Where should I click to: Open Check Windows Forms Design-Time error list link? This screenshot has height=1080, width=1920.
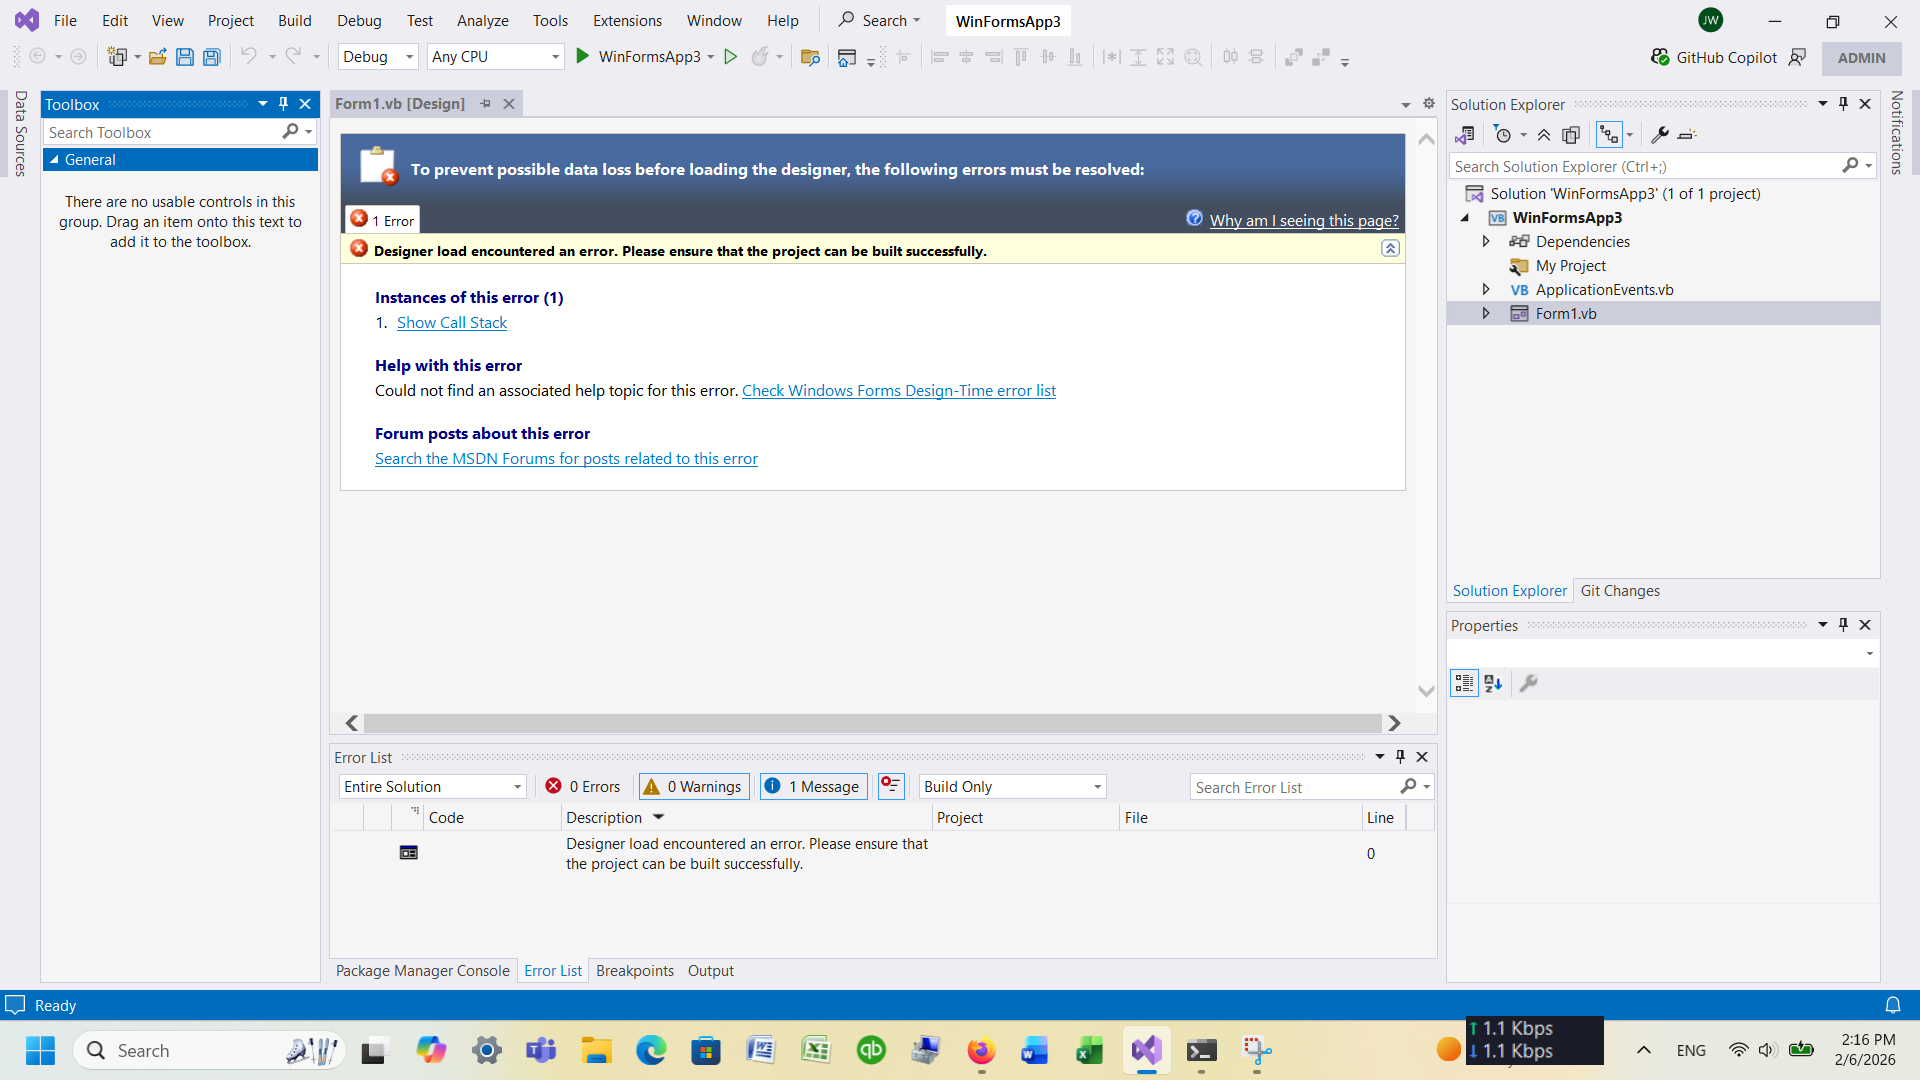coord(898,391)
